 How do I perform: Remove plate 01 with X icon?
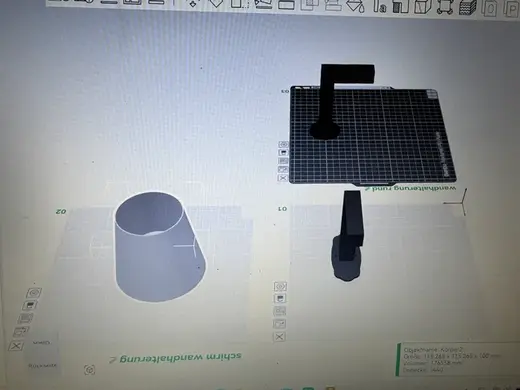click(279, 337)
